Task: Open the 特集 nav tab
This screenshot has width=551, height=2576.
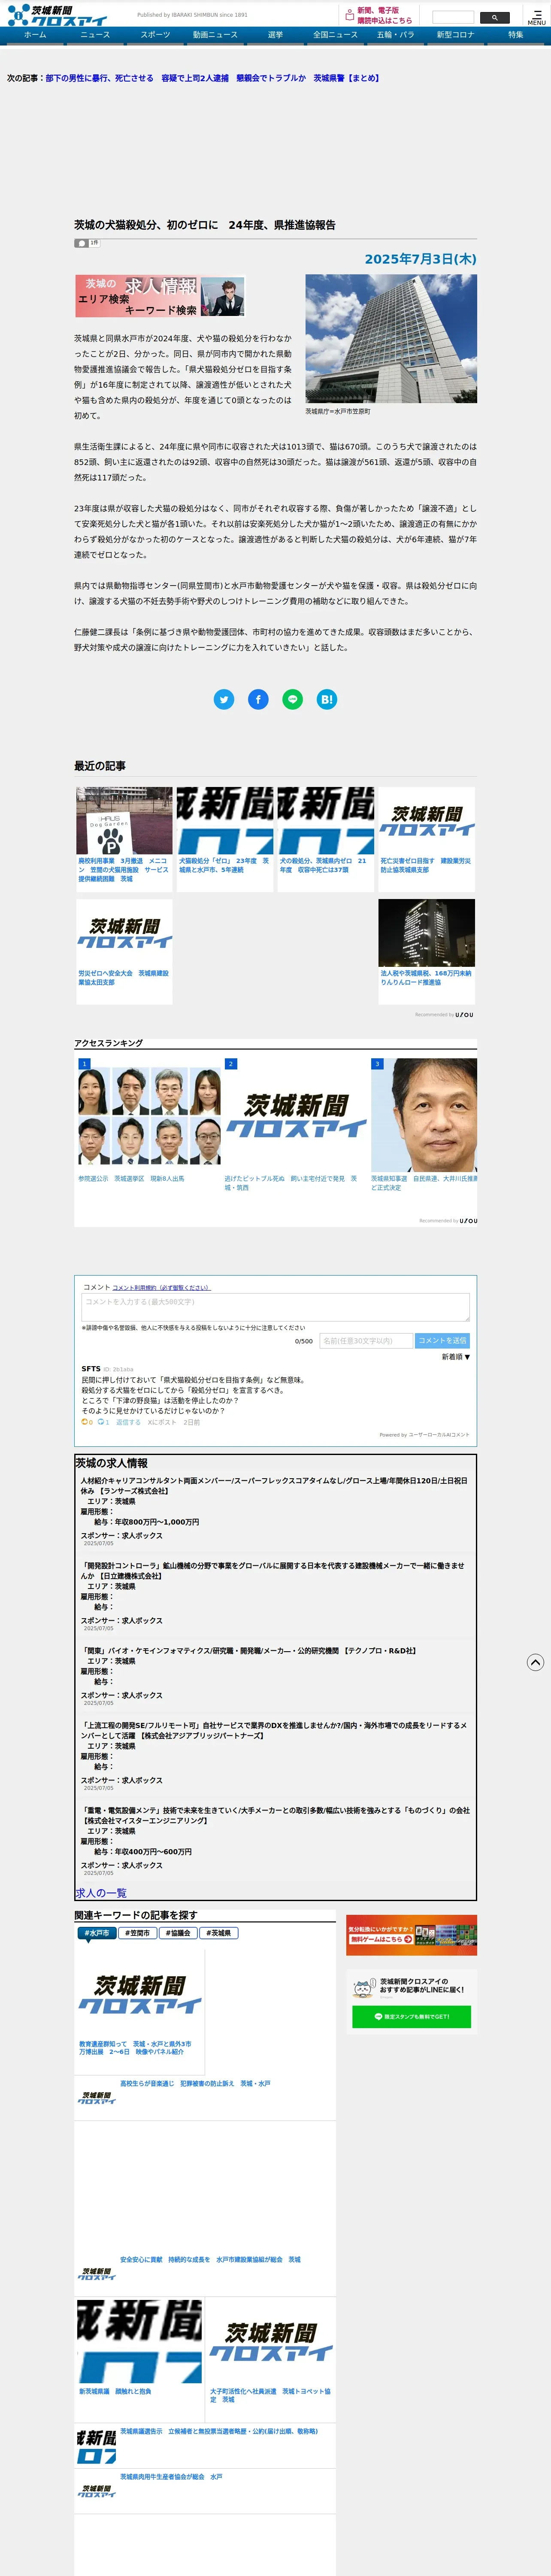Action: 515,35
